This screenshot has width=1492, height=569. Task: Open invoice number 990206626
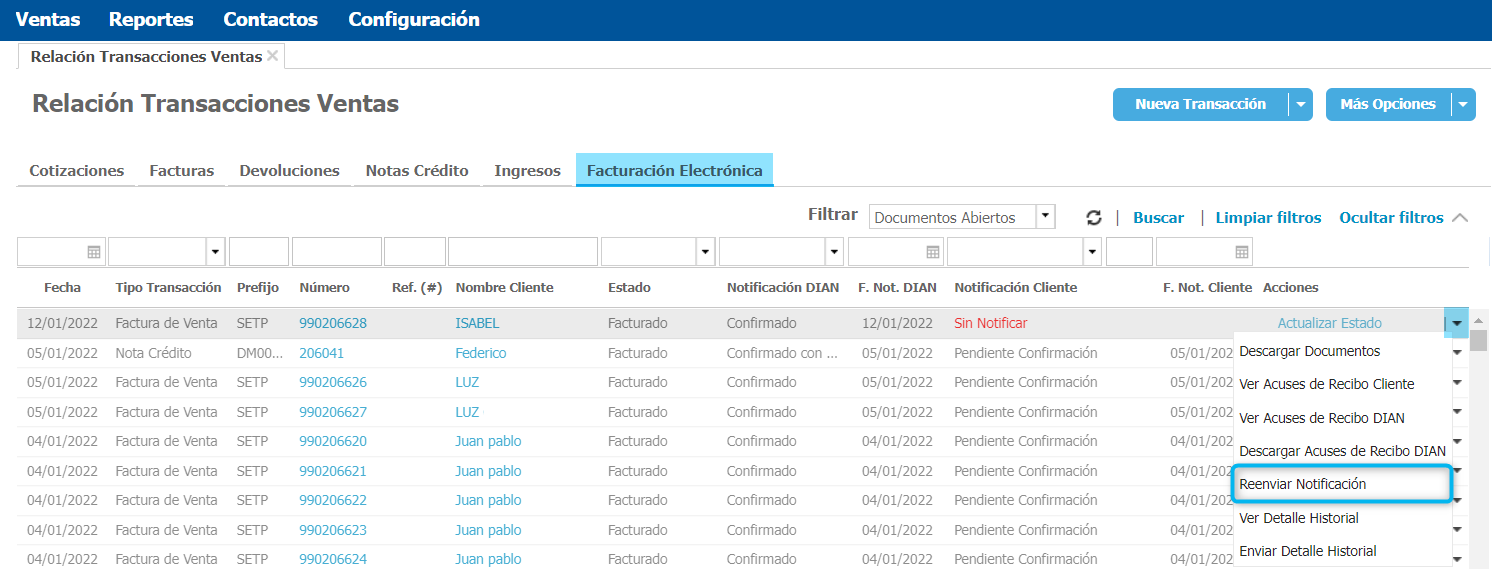(333, 382)
